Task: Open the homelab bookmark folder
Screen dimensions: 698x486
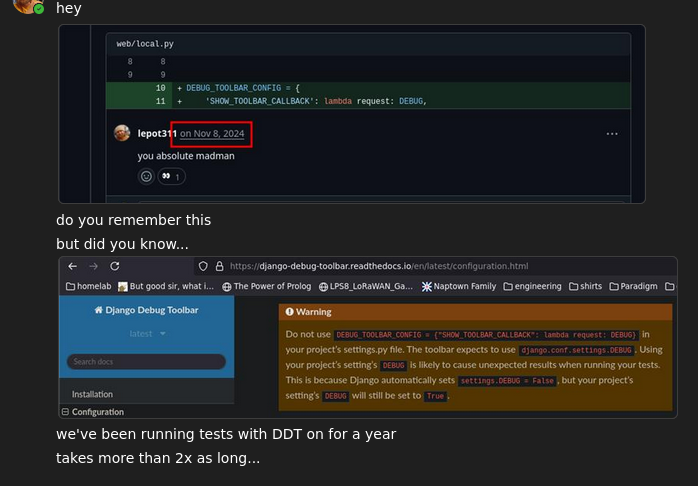Action: click(89, 286)
